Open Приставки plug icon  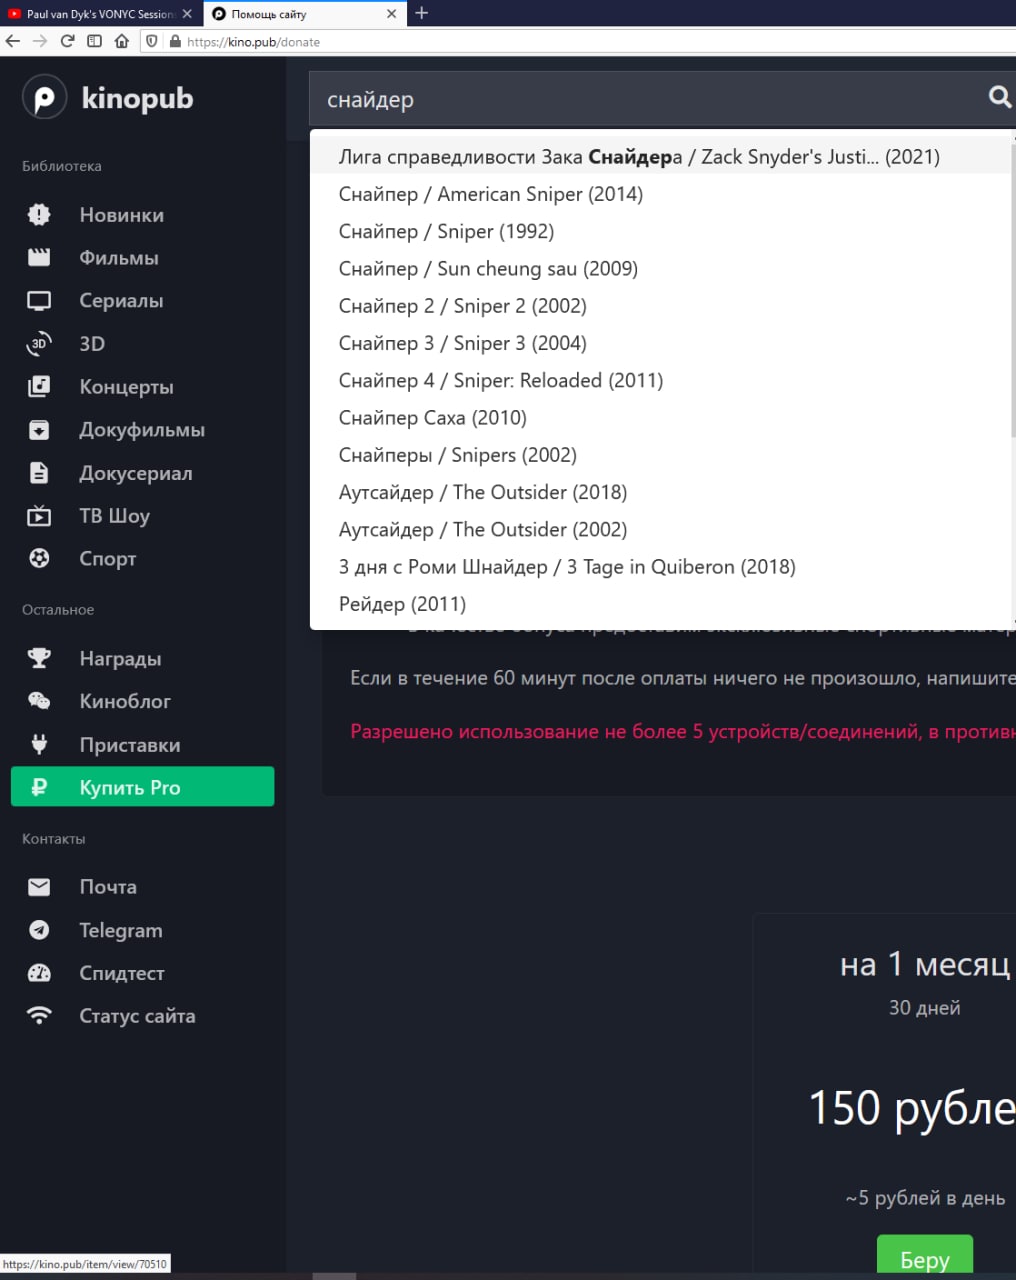(x=39, y=744)
